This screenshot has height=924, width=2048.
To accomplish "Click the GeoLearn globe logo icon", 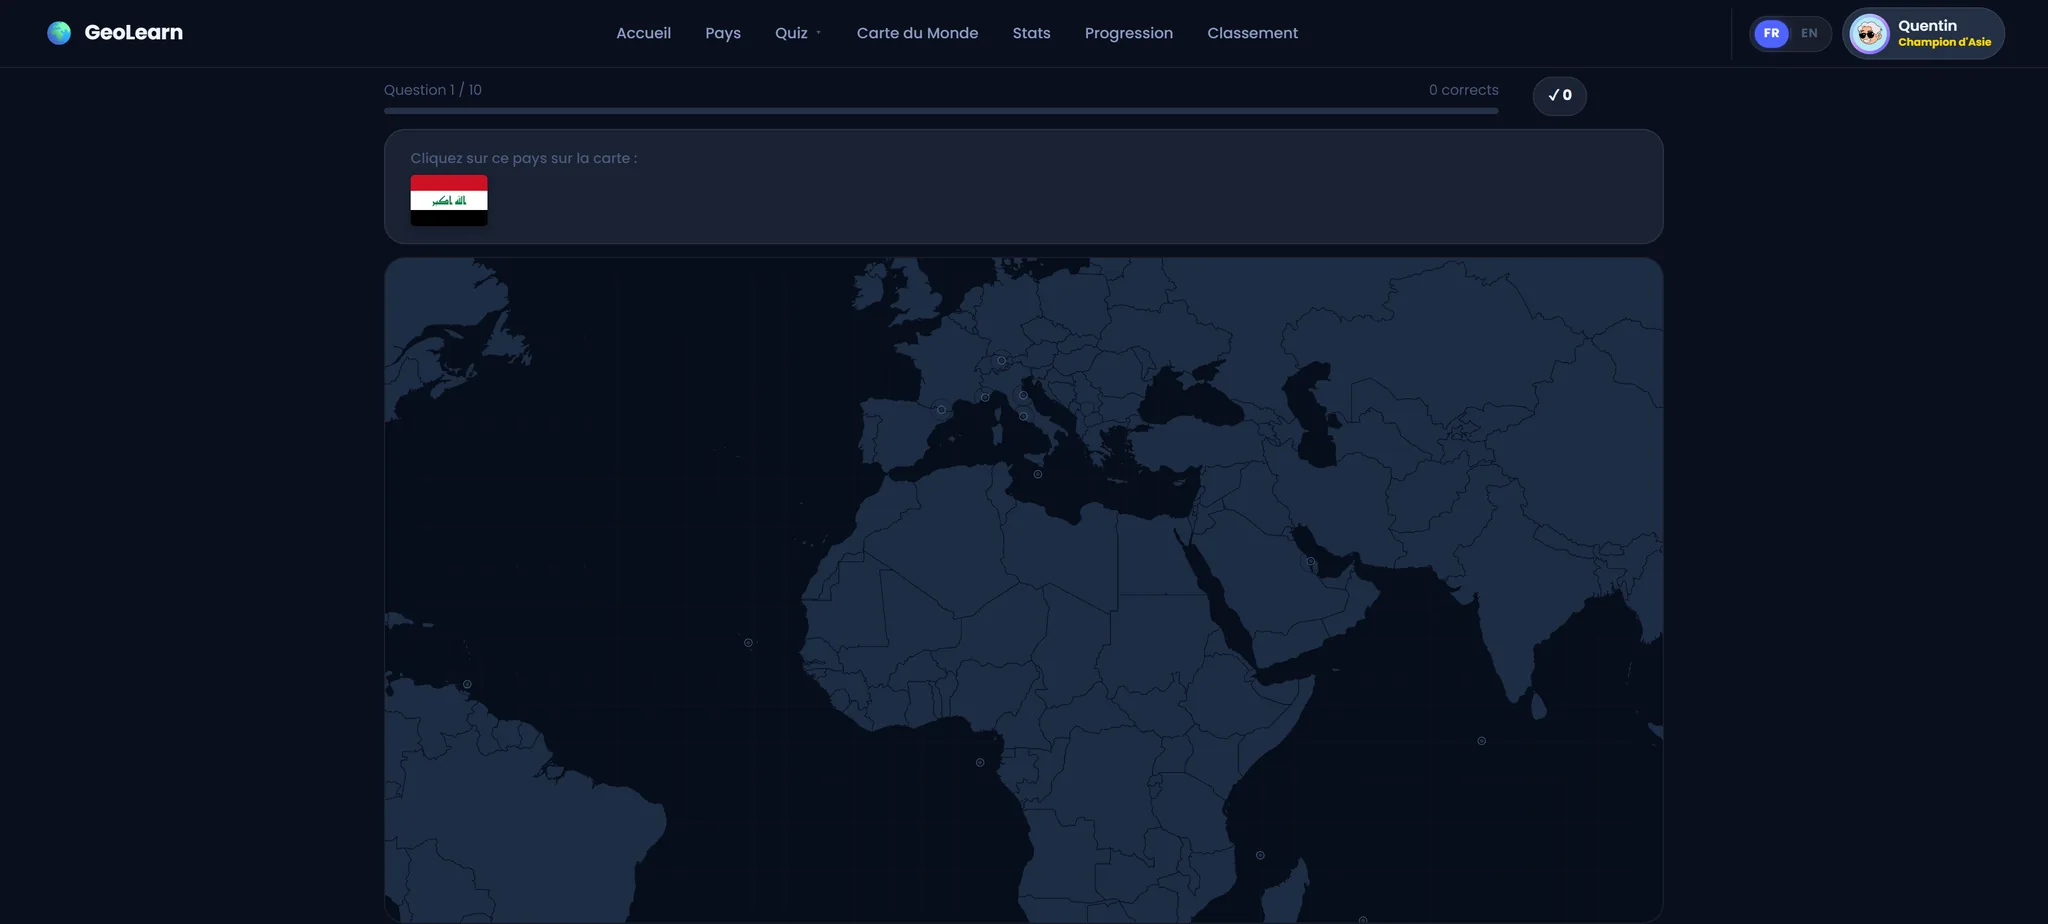I will click(x=59, y=33).
